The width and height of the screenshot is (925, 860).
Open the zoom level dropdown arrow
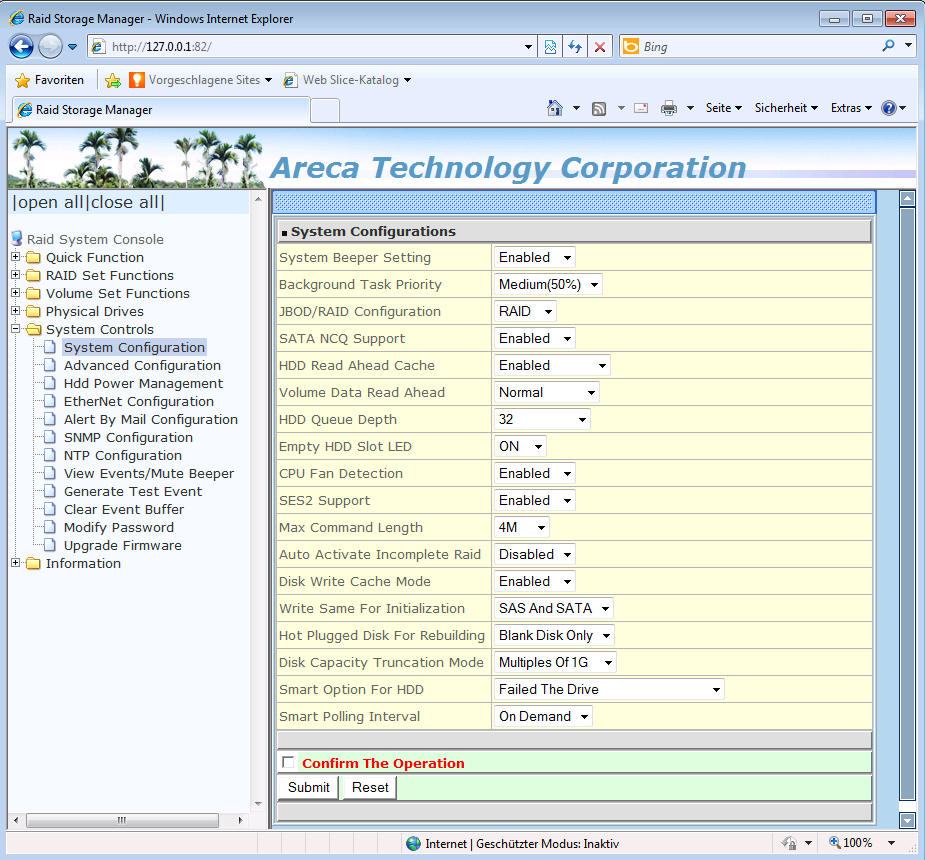(x=891, y=843)
